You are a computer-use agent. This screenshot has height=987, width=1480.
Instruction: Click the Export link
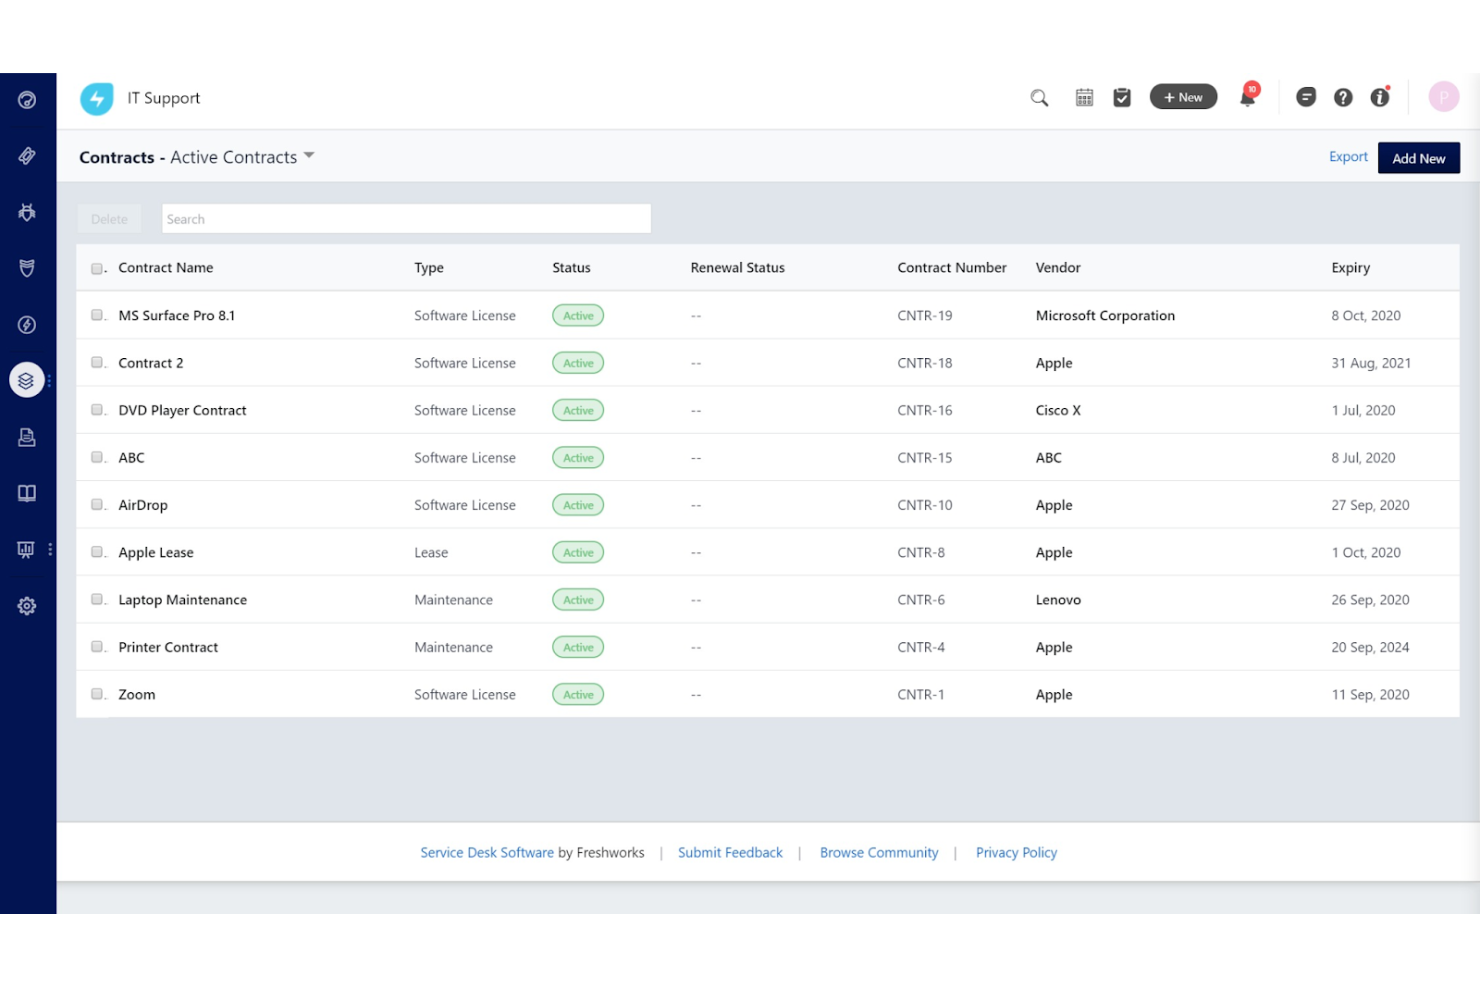tap(1348, 157)
